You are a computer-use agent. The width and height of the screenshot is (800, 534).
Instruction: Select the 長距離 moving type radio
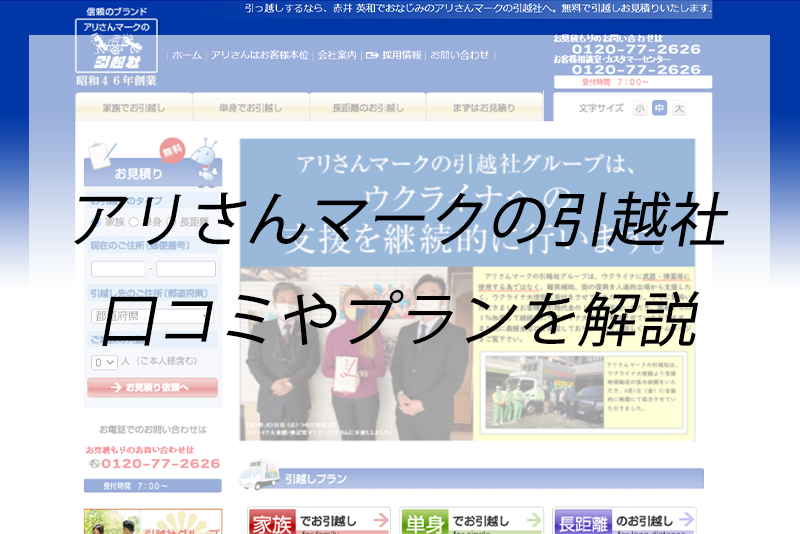click(171, 222)
